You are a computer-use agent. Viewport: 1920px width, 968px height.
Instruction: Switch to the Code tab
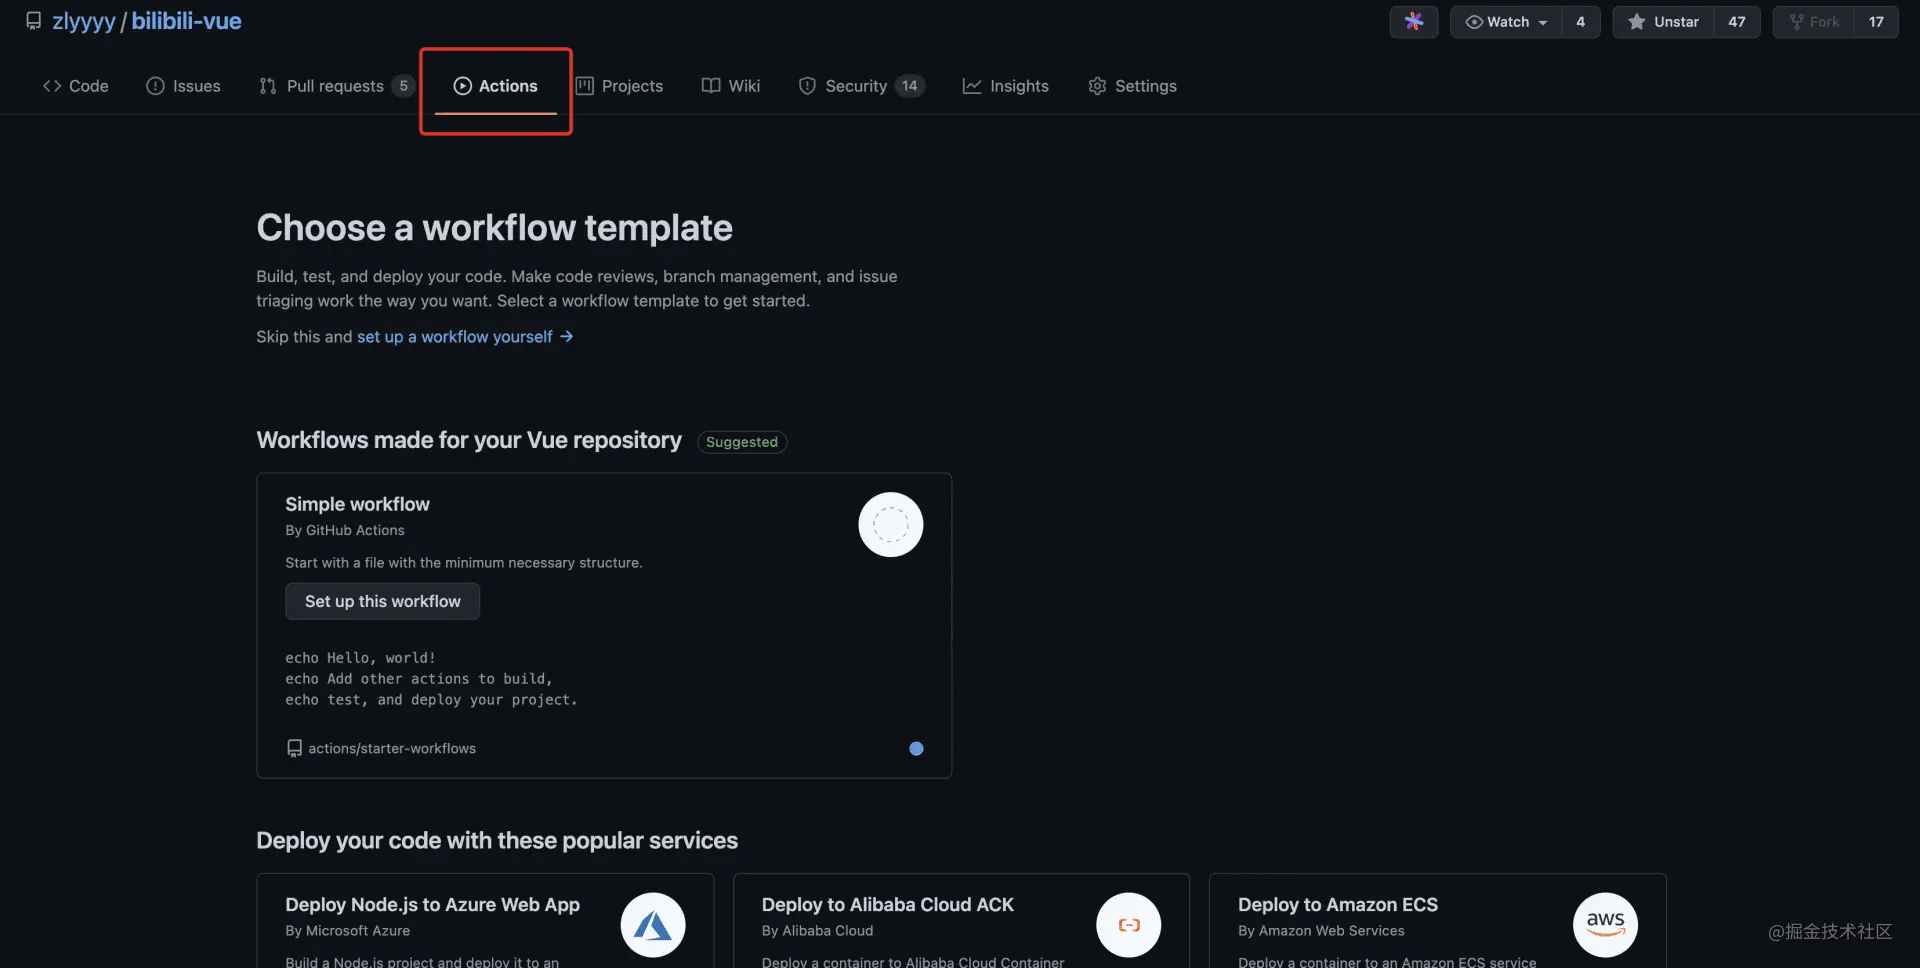pos(75,86)
